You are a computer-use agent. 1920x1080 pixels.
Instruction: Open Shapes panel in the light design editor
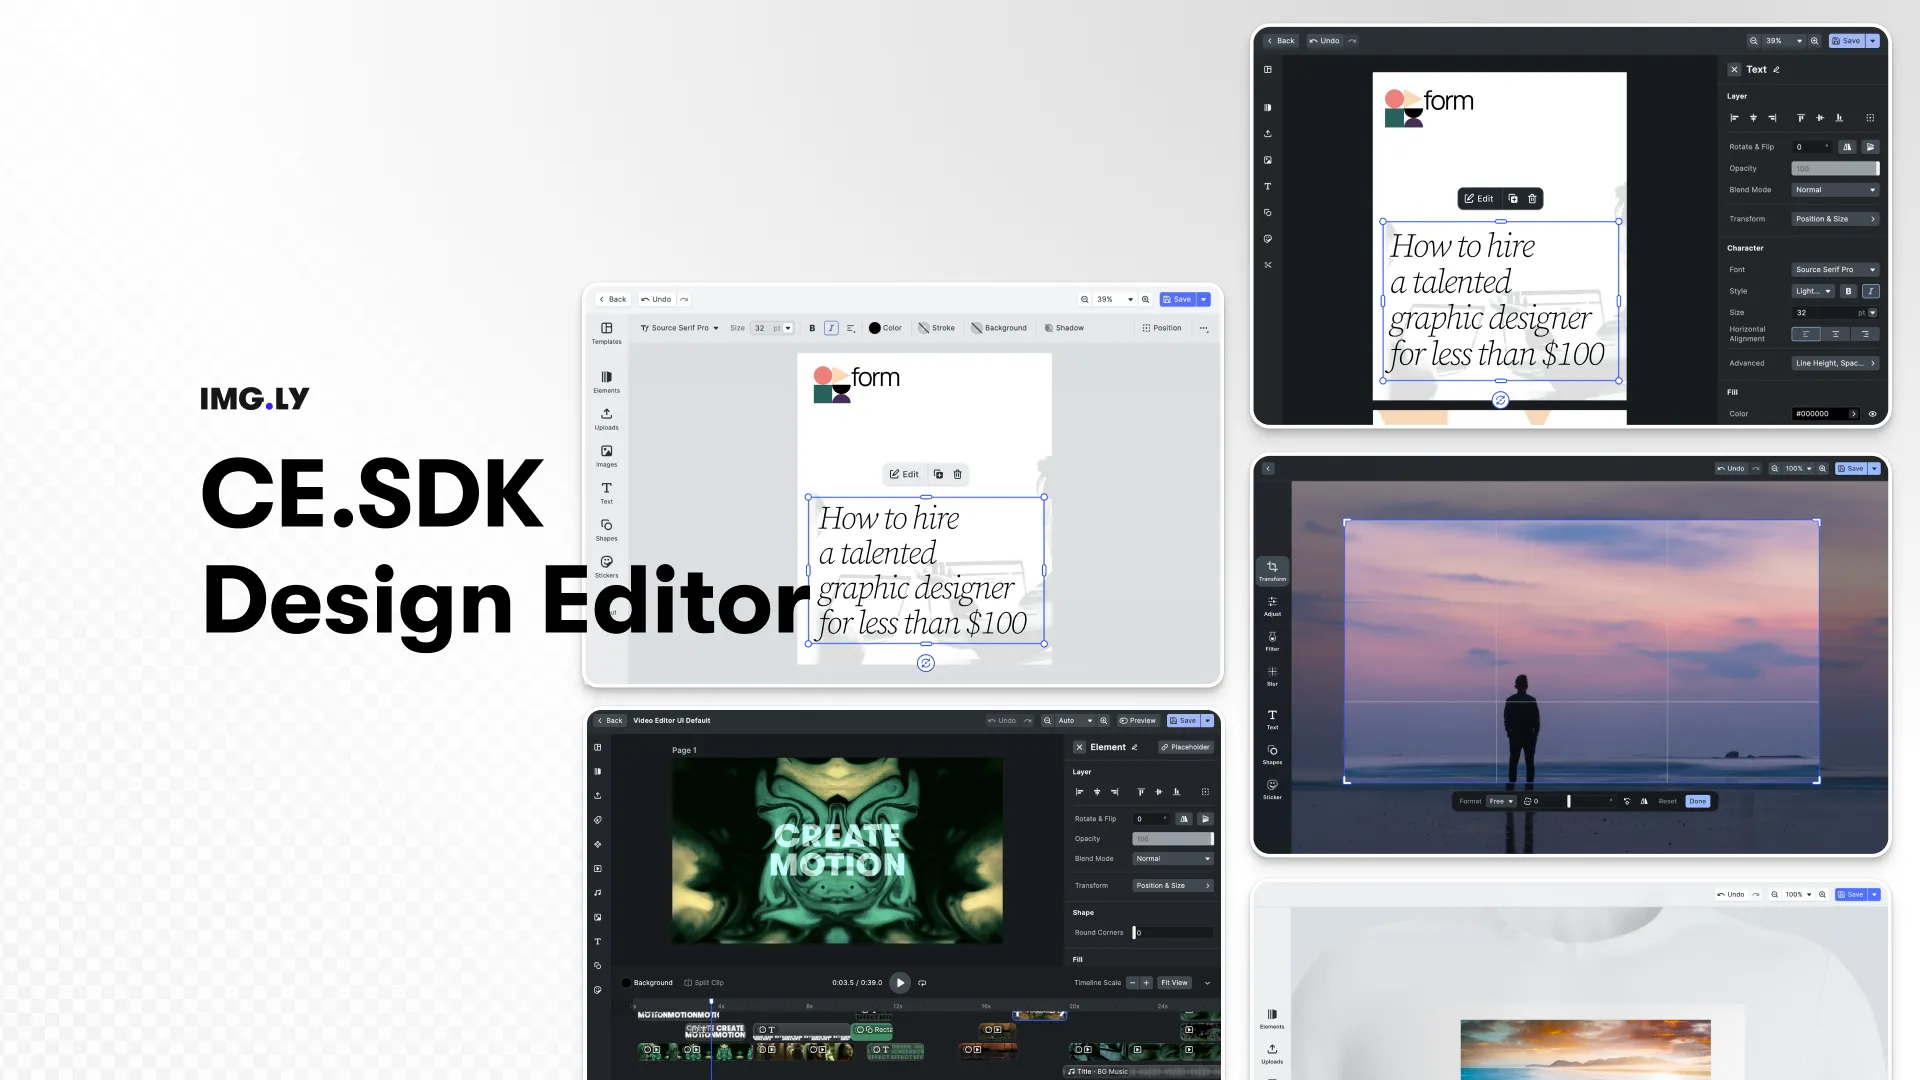coord(606,530)
